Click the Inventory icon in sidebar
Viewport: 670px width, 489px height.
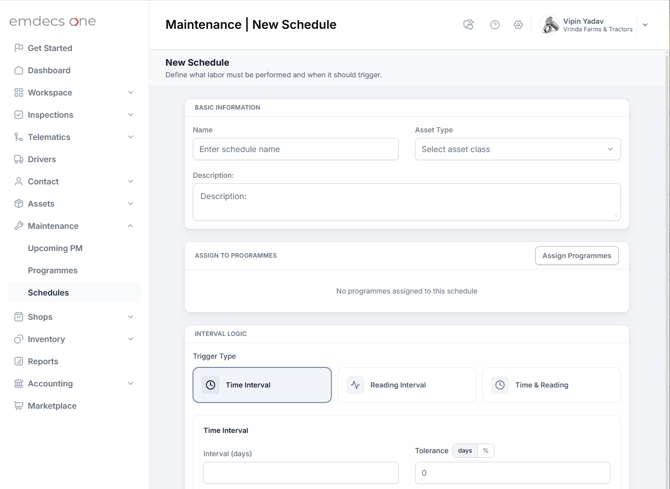pos(18,339)
